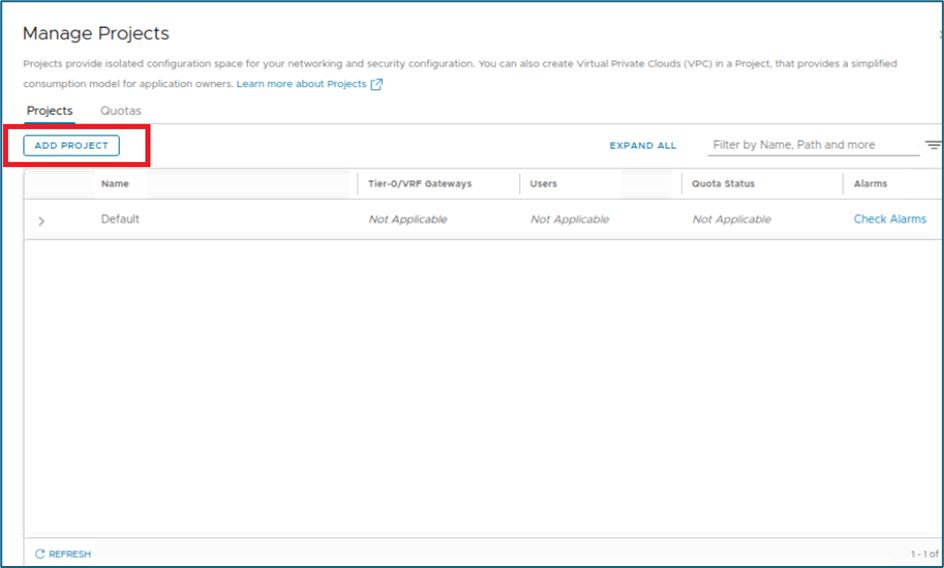Expand all project rows
This screenshot has width=944, height=568.
click(643, 146)
